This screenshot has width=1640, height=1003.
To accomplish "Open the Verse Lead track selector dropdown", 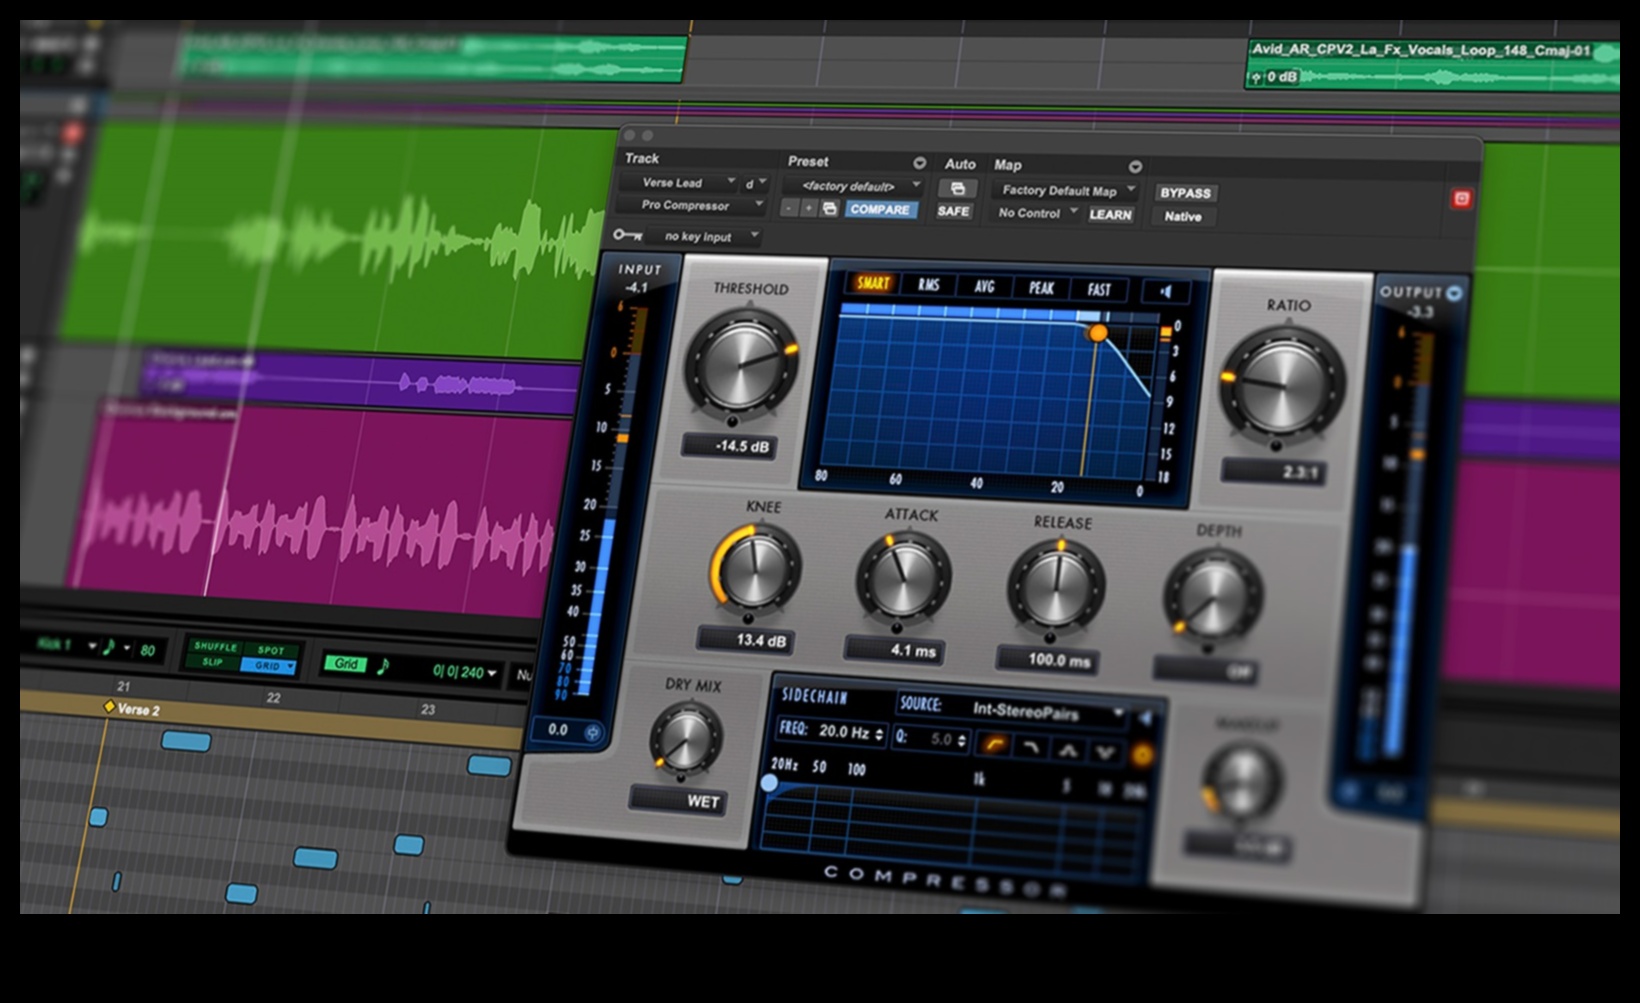I will (679, 183).
